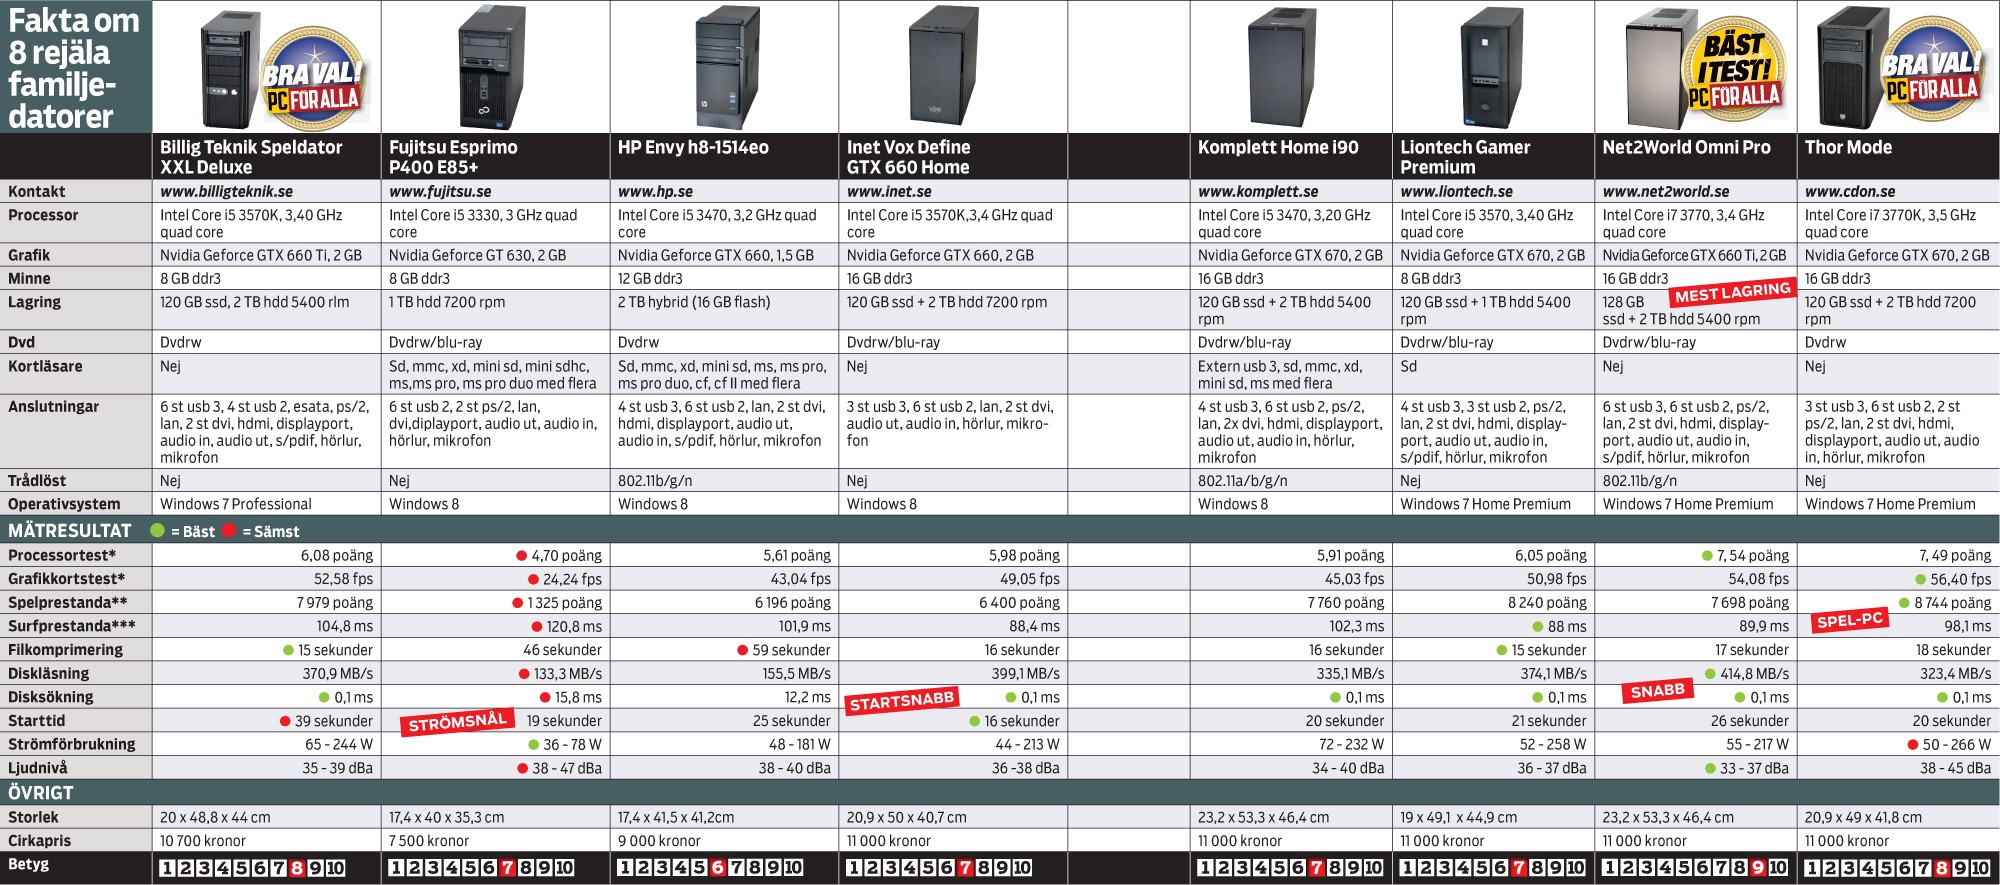Viewport: 2000px width, 885px height.
Task: Click the Inet Vox Define column heading
Action: point(908,157)
